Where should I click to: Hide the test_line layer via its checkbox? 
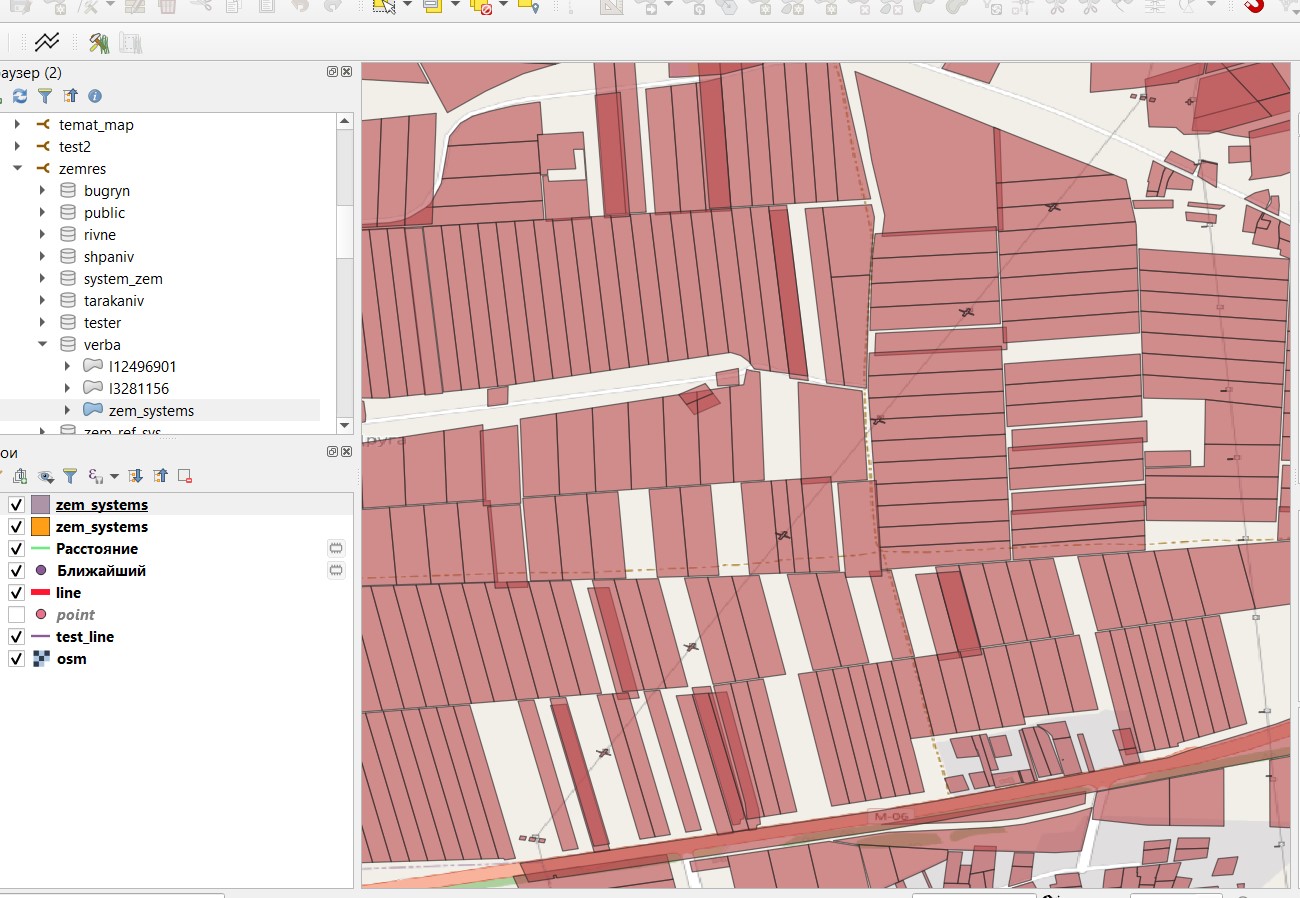[x=16, y=637]
